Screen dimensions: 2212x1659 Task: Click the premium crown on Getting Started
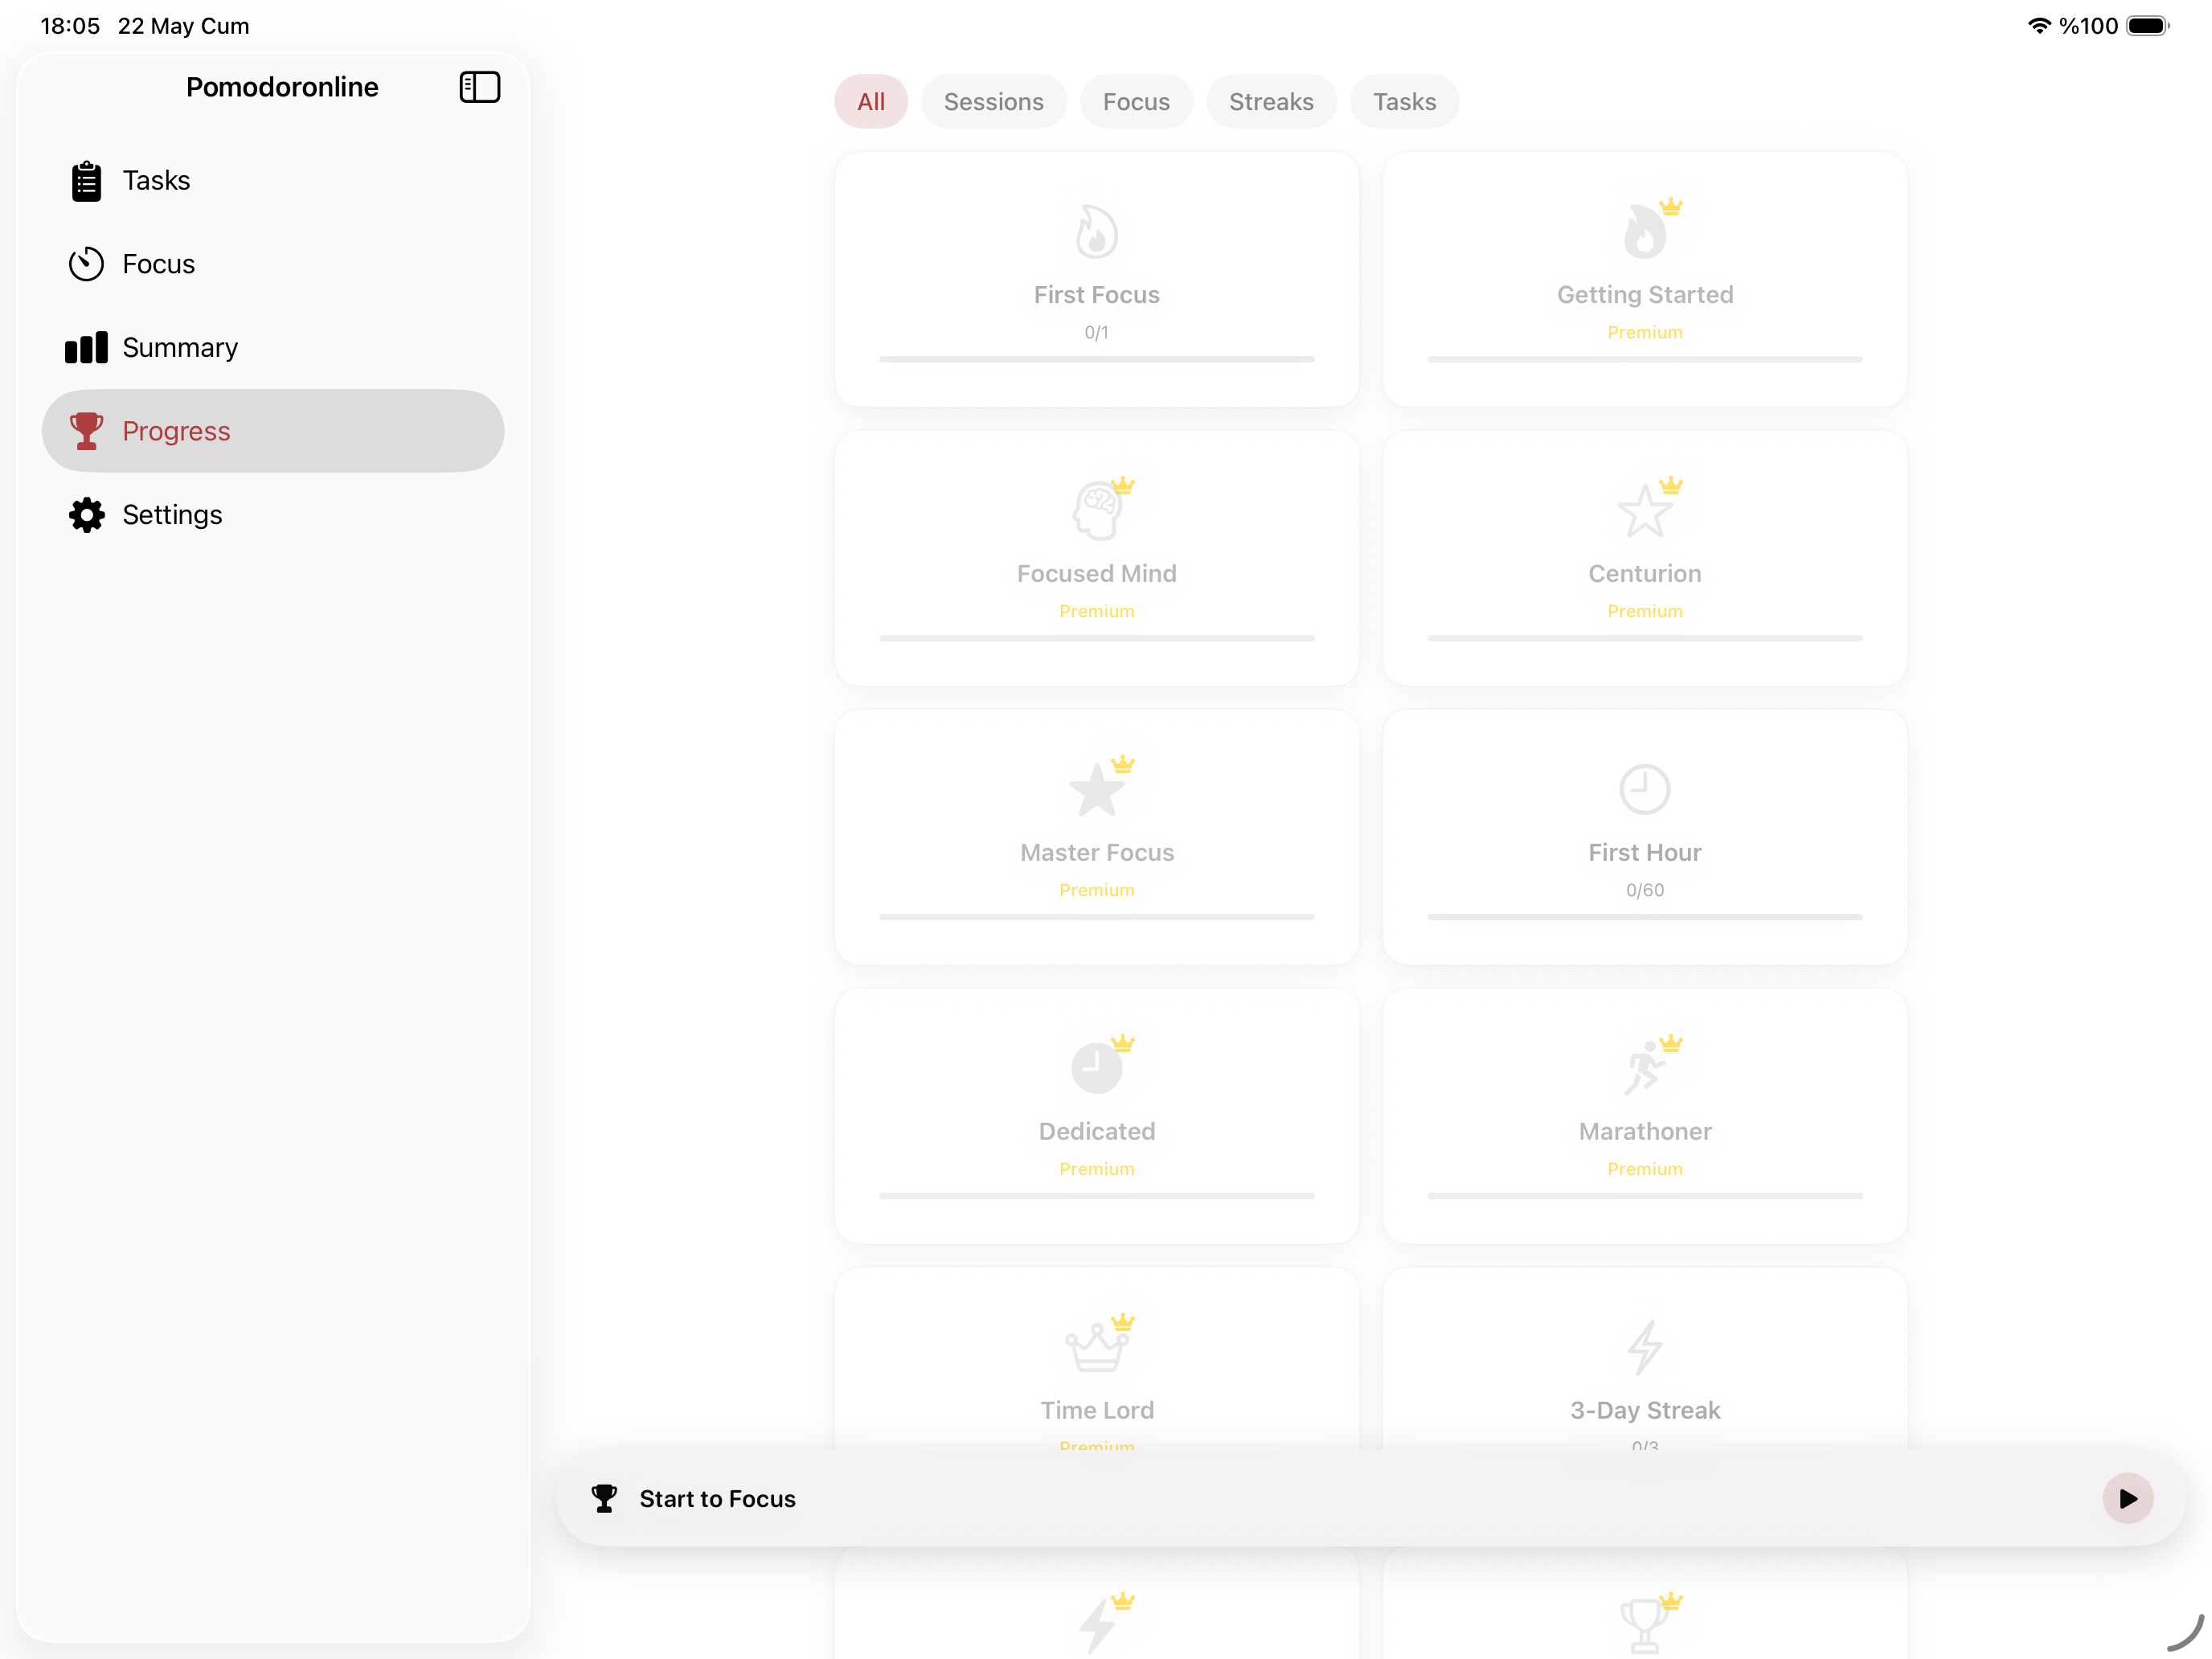(1671, 207)
